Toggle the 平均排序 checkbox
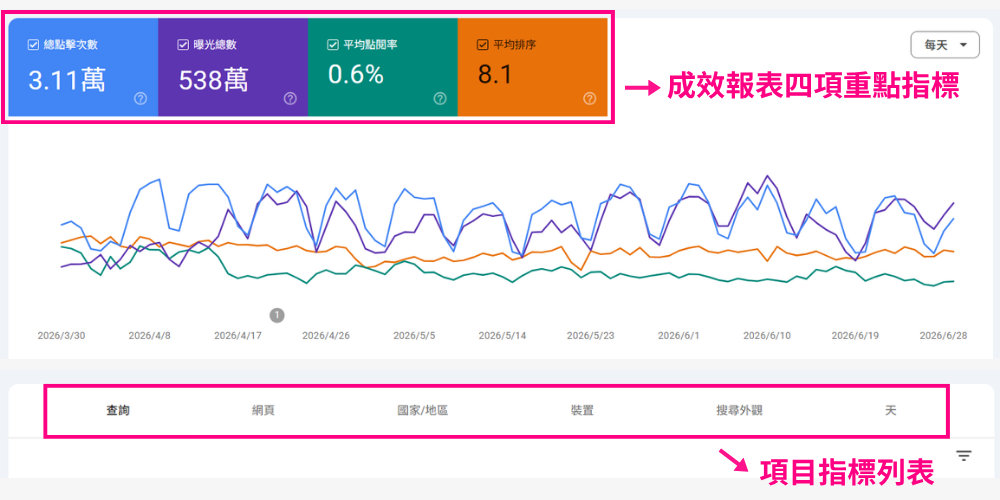This screenshot has width=1000, height=500. 483,45
